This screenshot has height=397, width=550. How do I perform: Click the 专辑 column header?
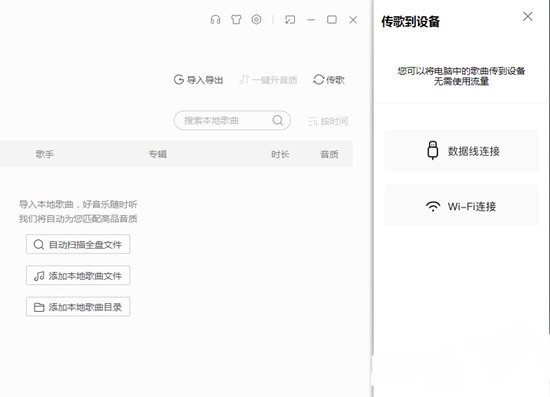click(x=157, y=154)
